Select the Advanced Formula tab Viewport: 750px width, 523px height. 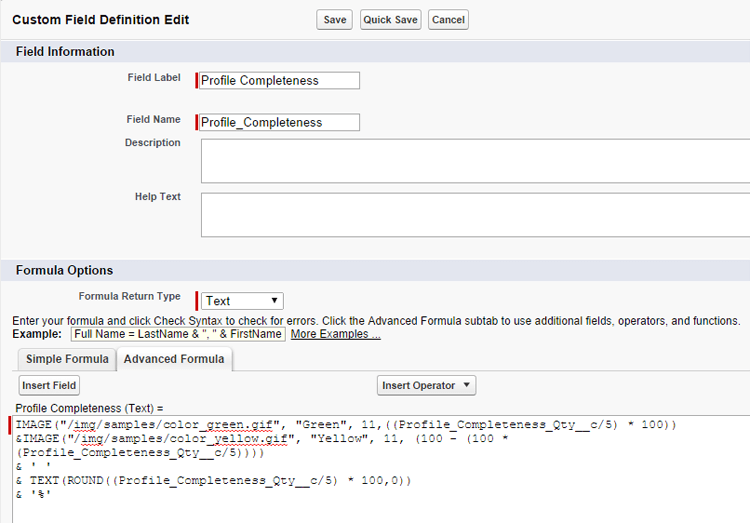[x=175, y=359]
